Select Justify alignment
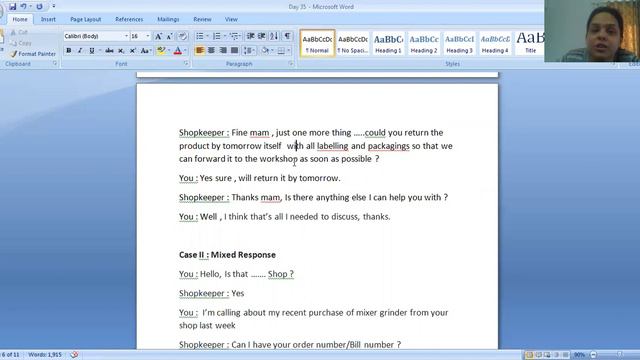 click(x=234, y=51)
